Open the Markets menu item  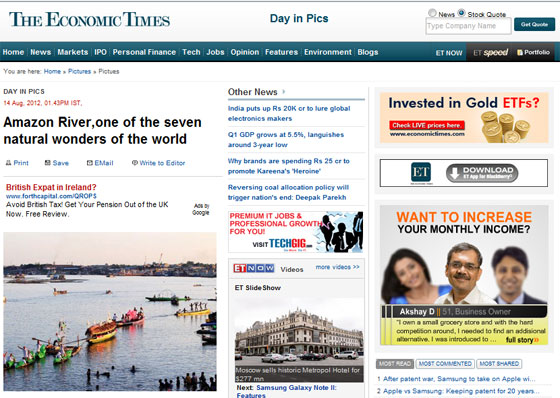[73, 52]
